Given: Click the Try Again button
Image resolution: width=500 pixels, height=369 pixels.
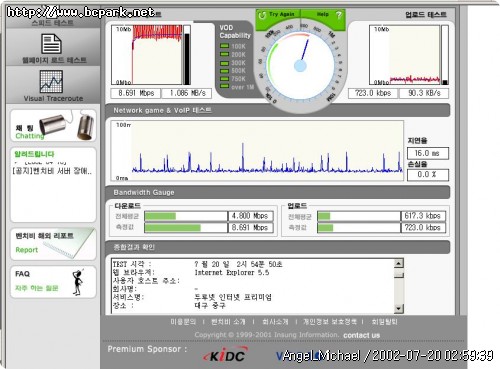Looking at the screenshot, I should pyautogui.click(x=278, y=15).
